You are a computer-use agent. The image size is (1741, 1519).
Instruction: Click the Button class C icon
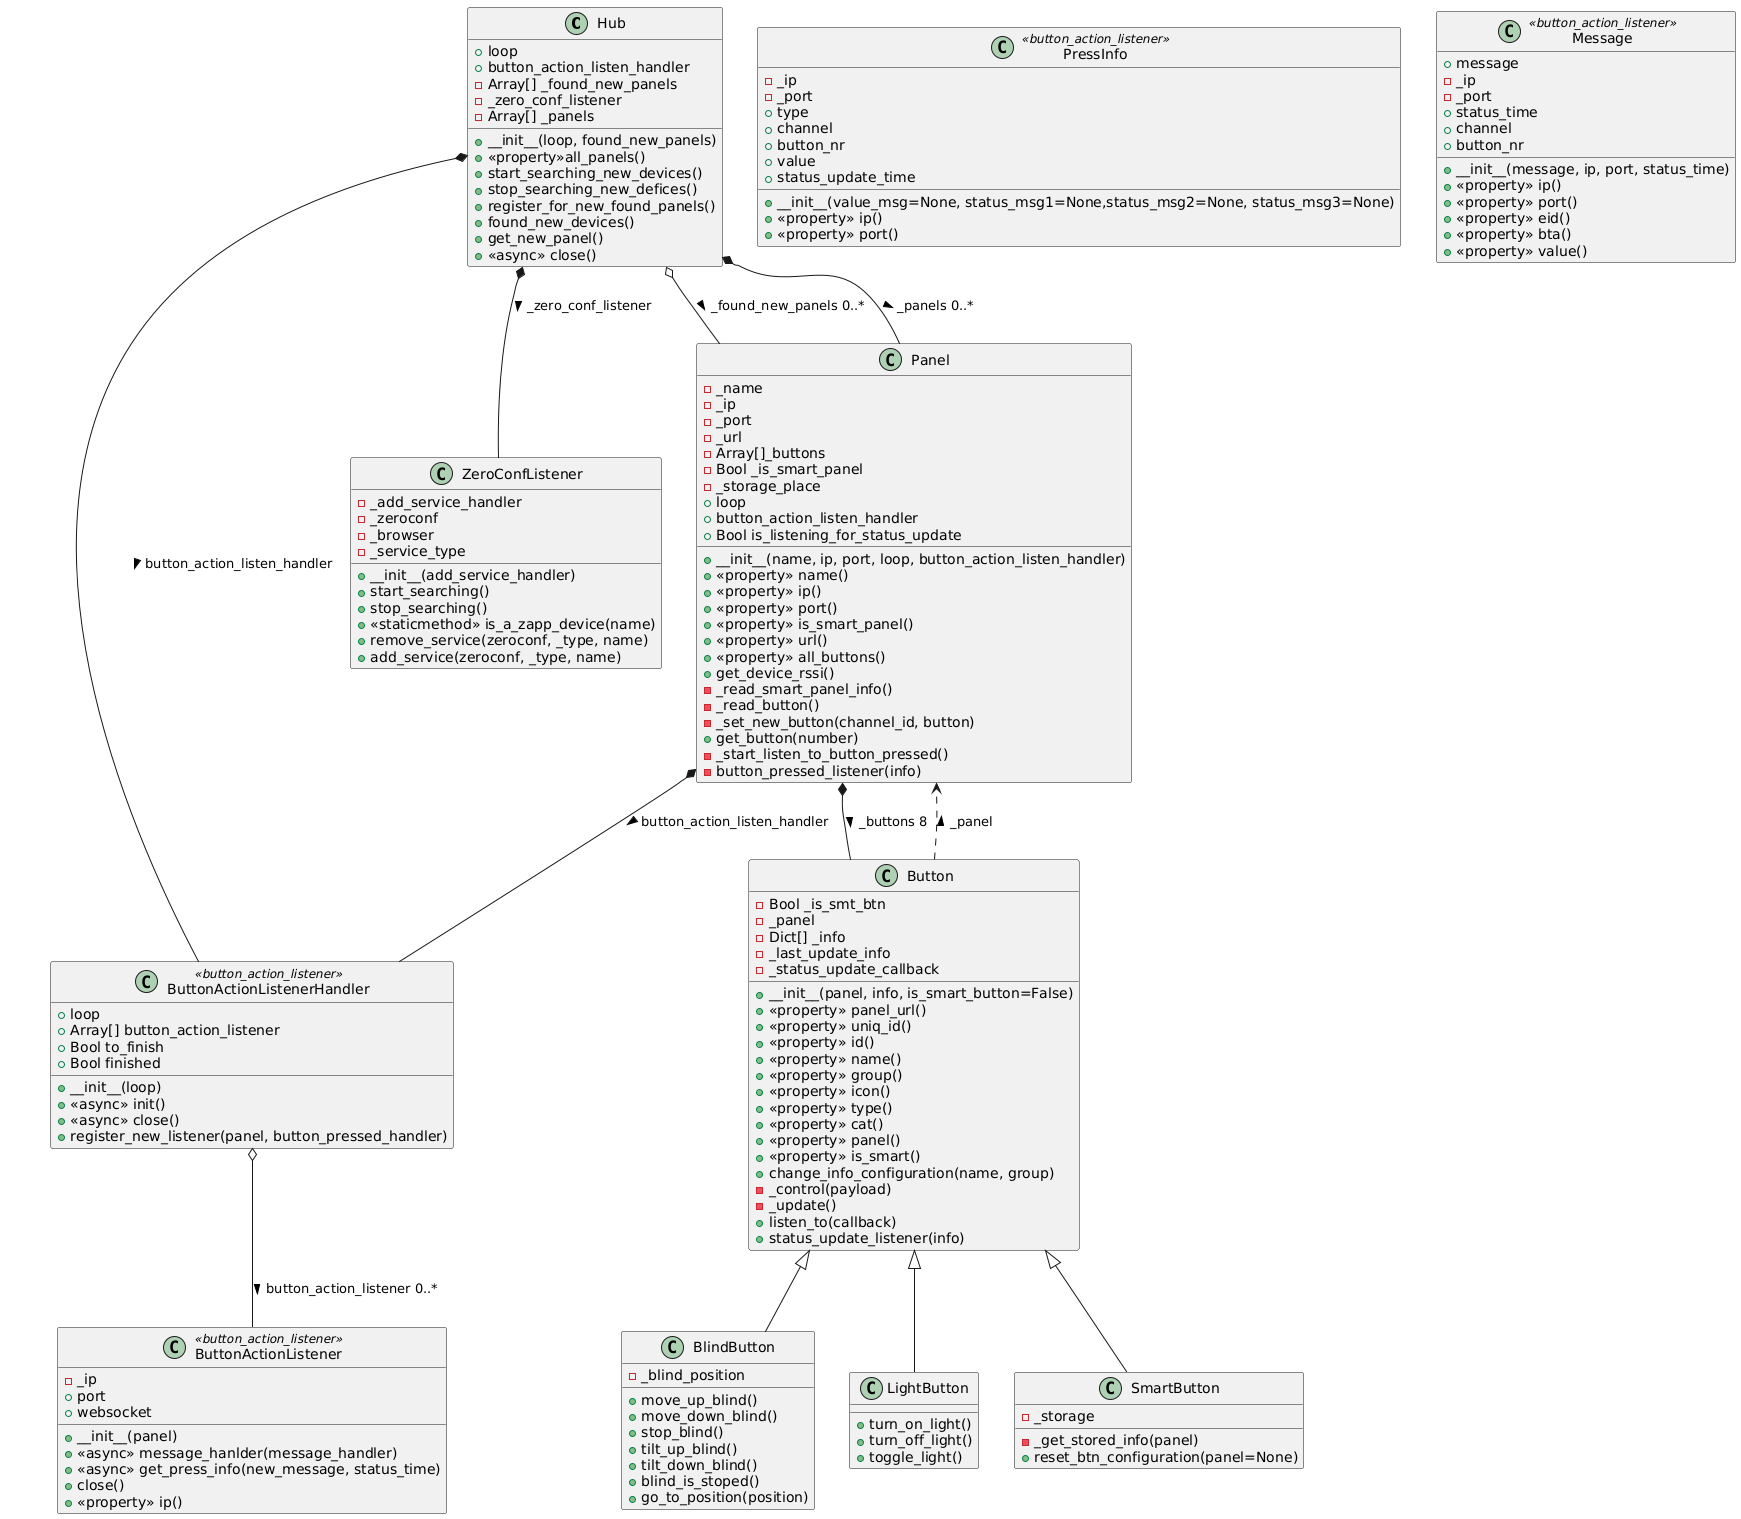(887, 876)
